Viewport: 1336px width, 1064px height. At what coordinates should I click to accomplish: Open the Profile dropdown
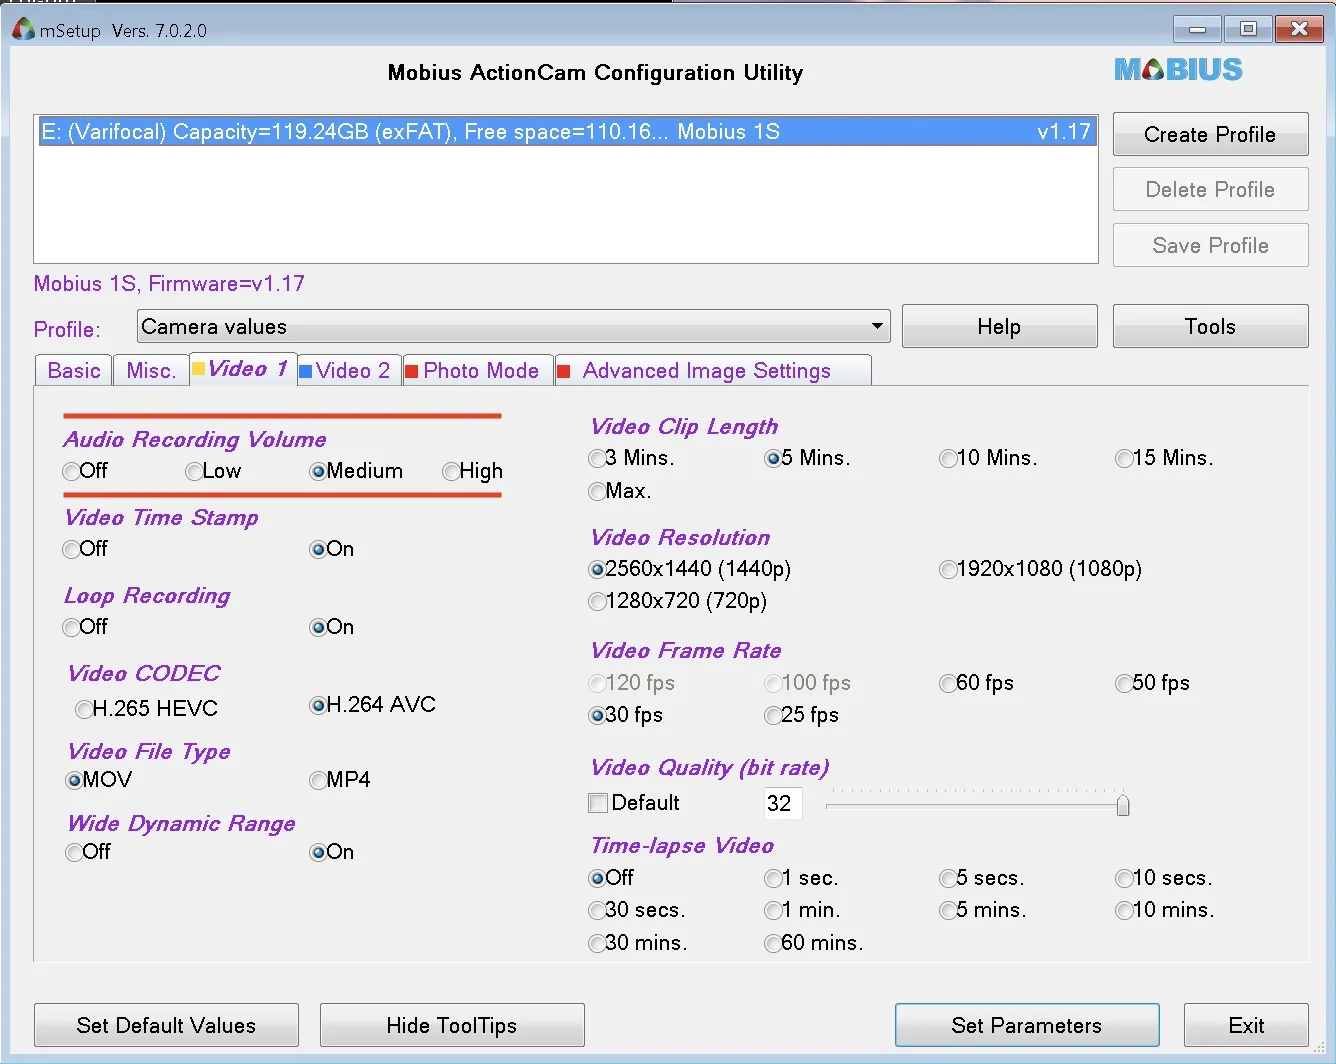513,327
